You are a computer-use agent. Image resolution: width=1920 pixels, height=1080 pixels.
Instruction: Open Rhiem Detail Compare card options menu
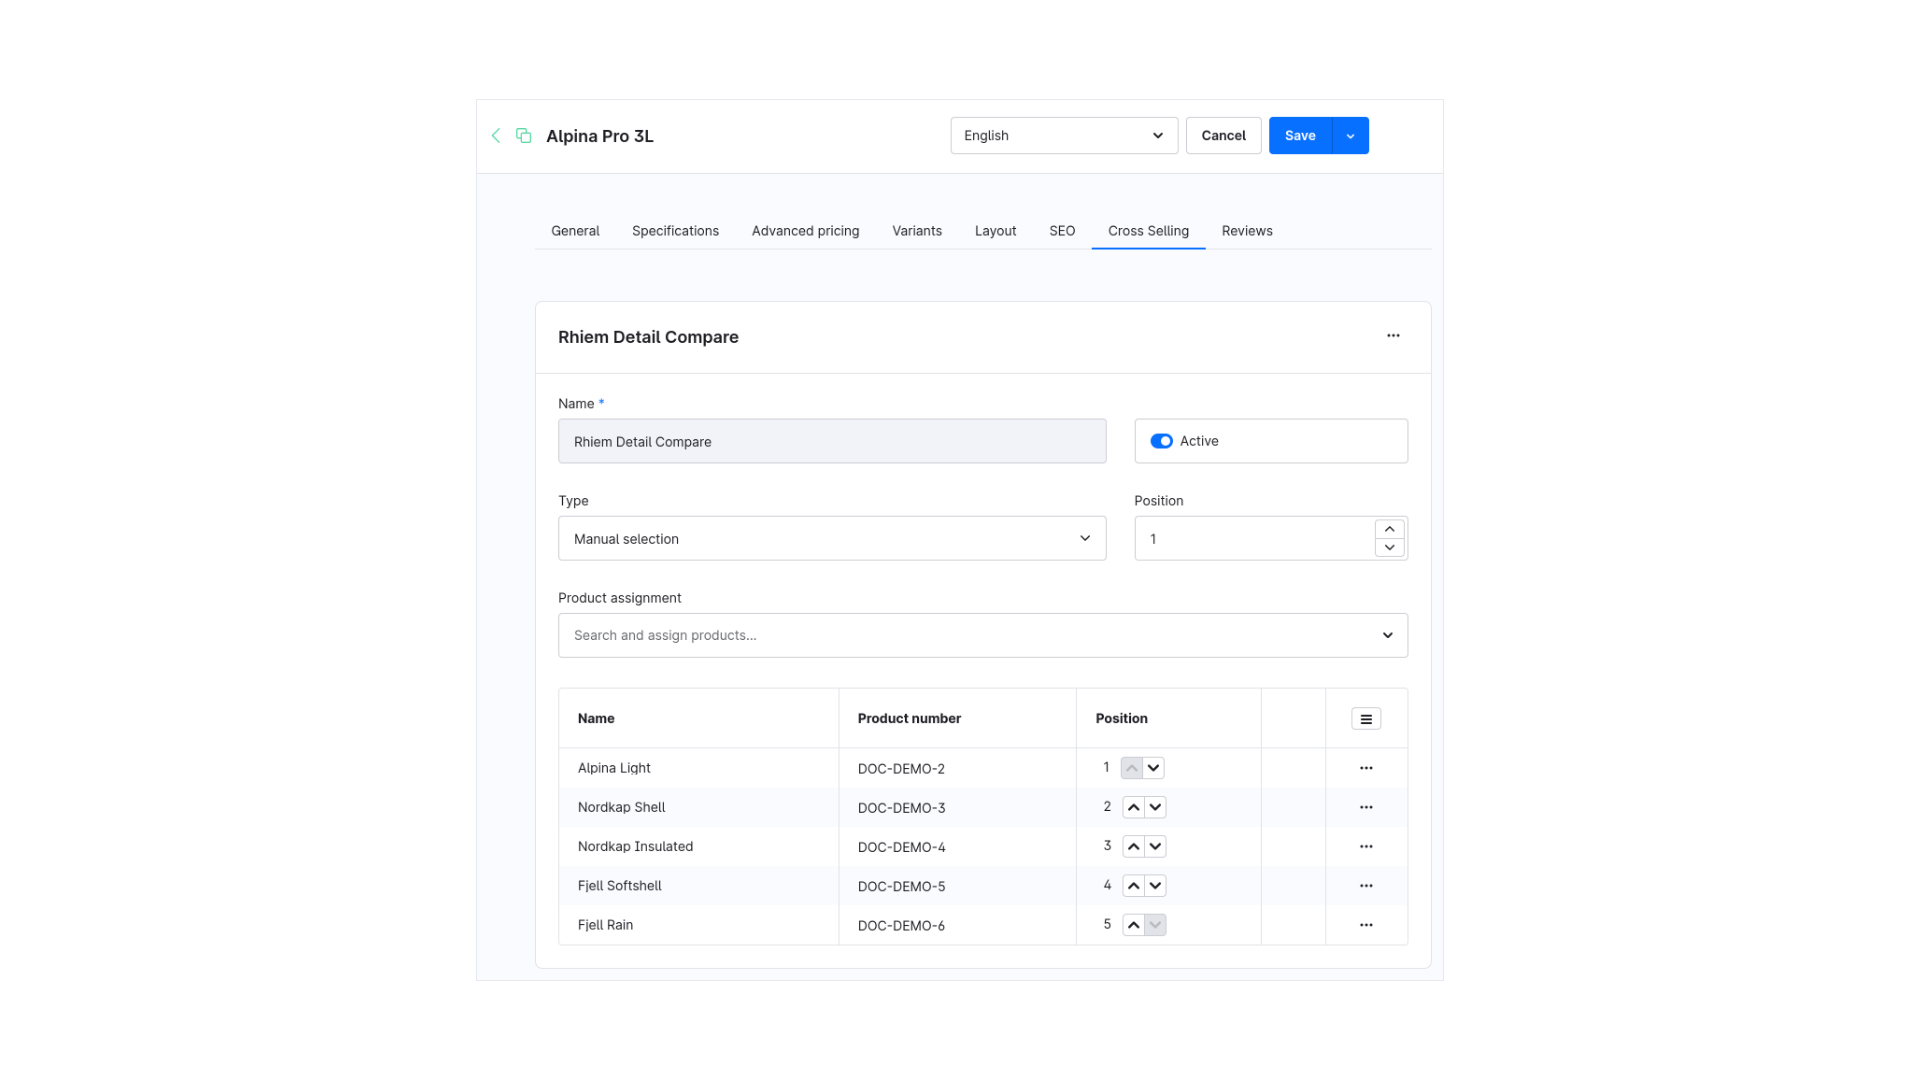(x=1393, y=336)
